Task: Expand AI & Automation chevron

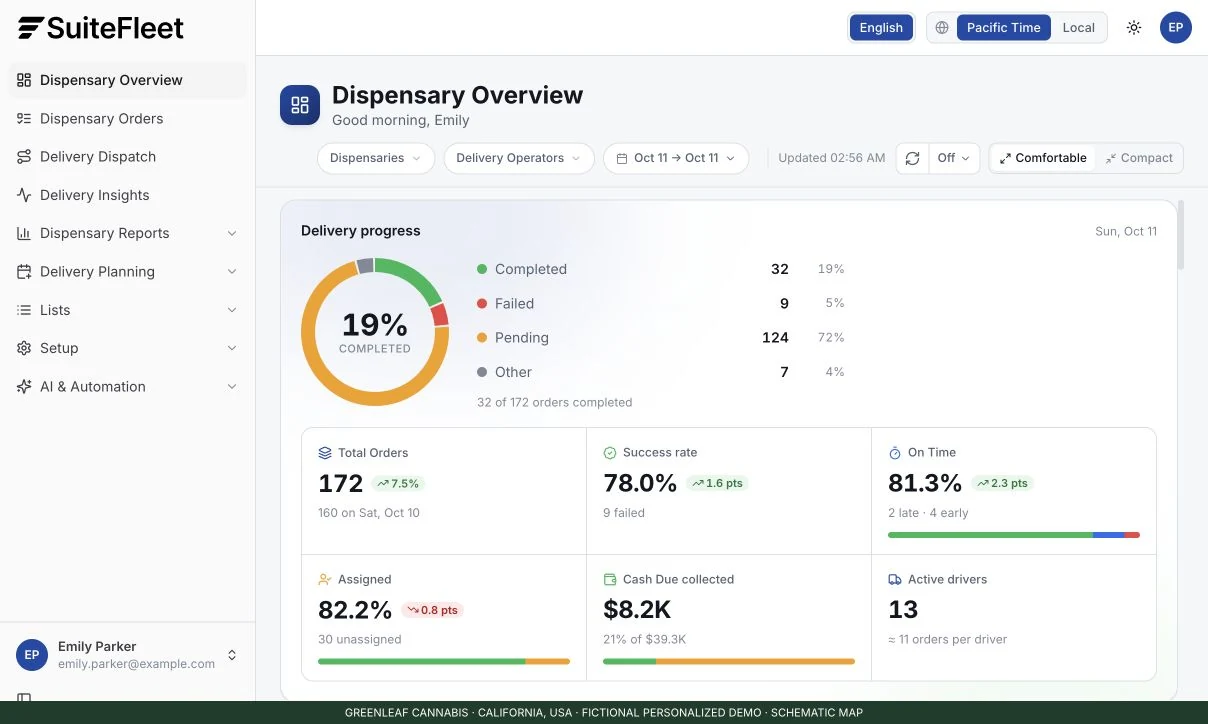Action: tap(232, 387)
